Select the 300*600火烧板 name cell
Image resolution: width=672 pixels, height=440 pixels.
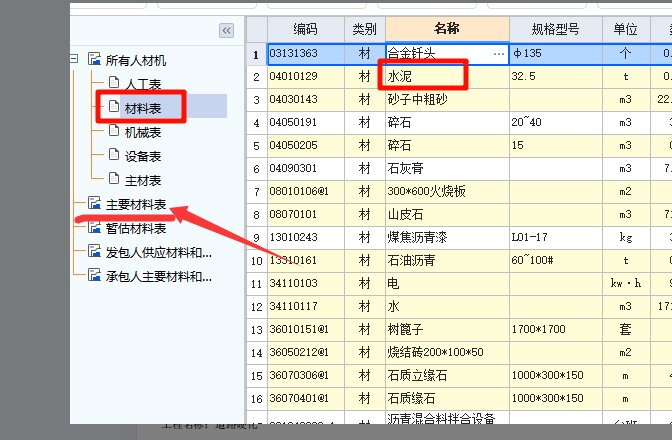tap(447, 192)
